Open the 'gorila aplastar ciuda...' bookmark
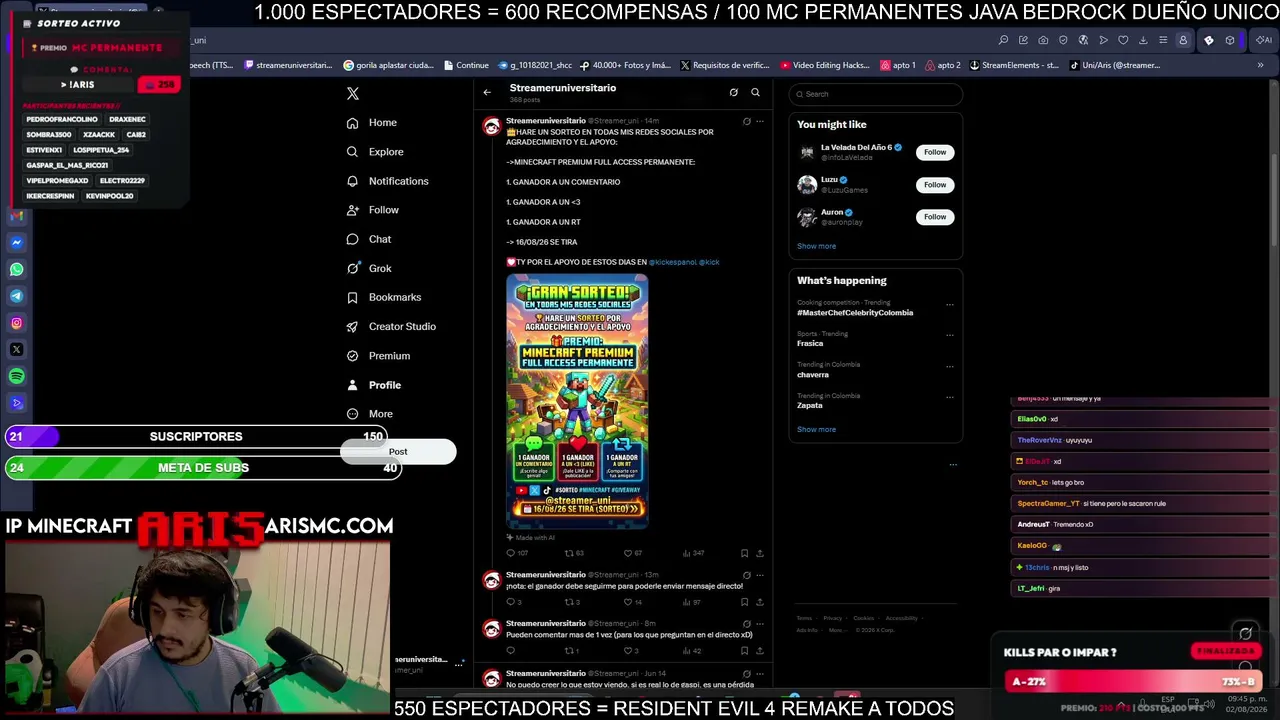The image size is (1280, 720). 388,65
